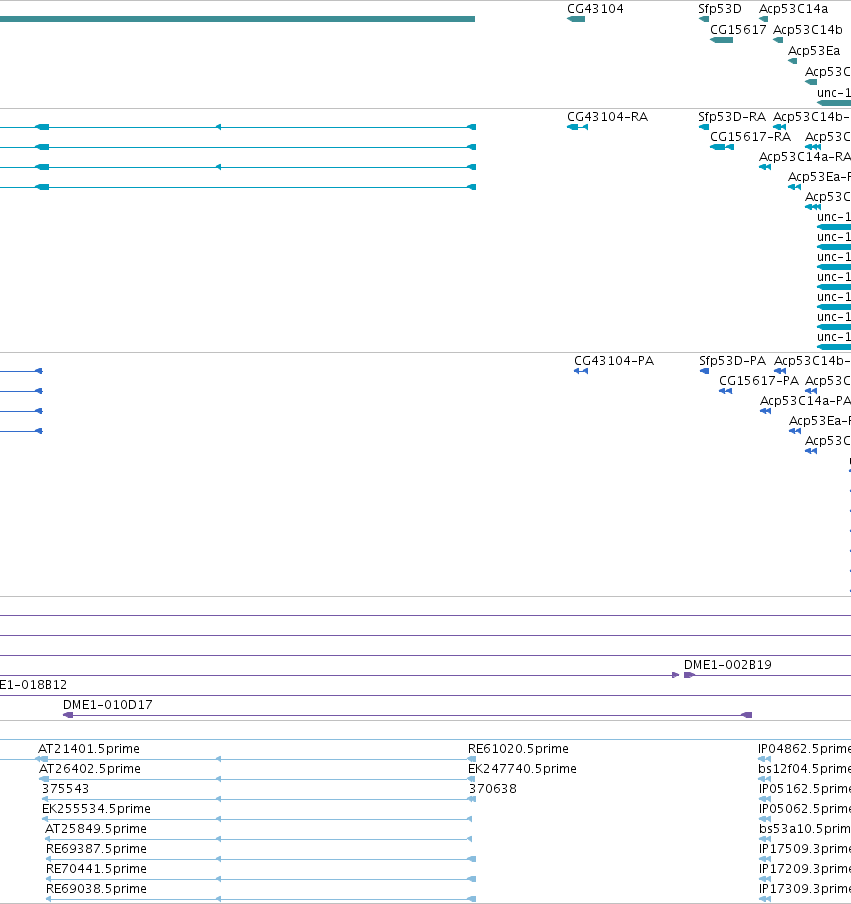Click the CG43104-PA protein label
Image resolution: width=851 pixels, height=904 pixels.
click(614, 361)
